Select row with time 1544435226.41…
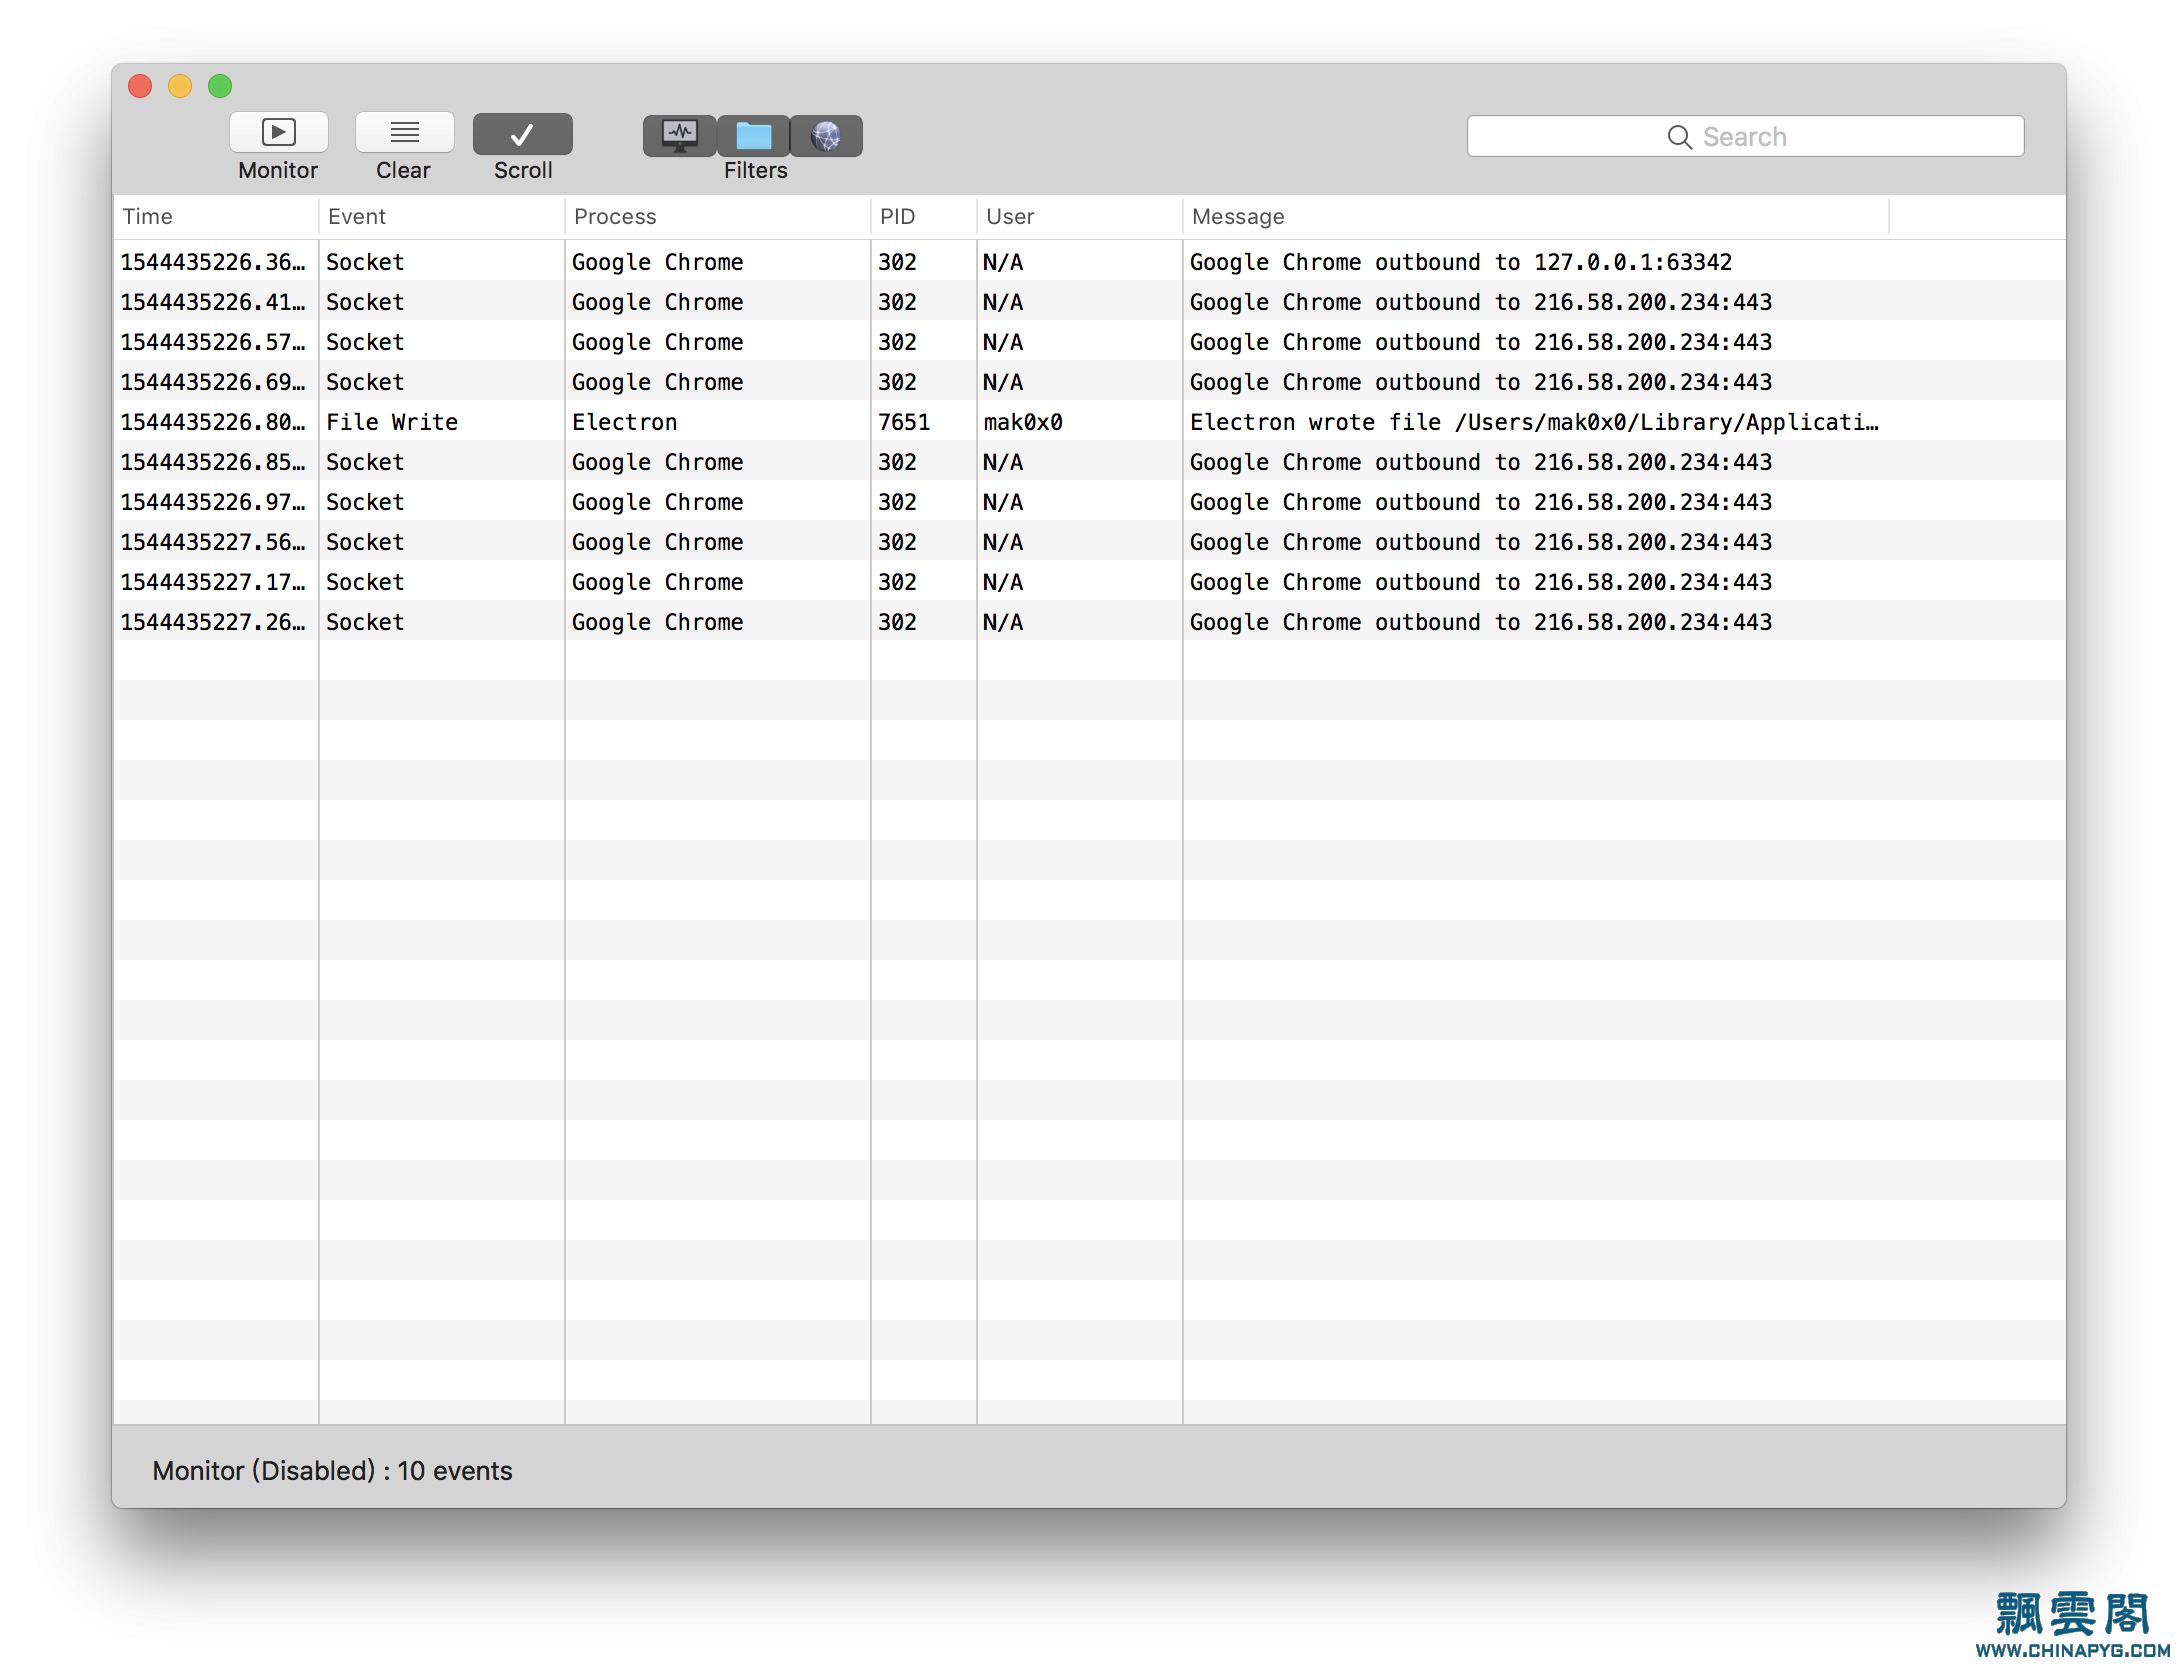This screenshot has width=2178, height=1668. click(1089, 301)
